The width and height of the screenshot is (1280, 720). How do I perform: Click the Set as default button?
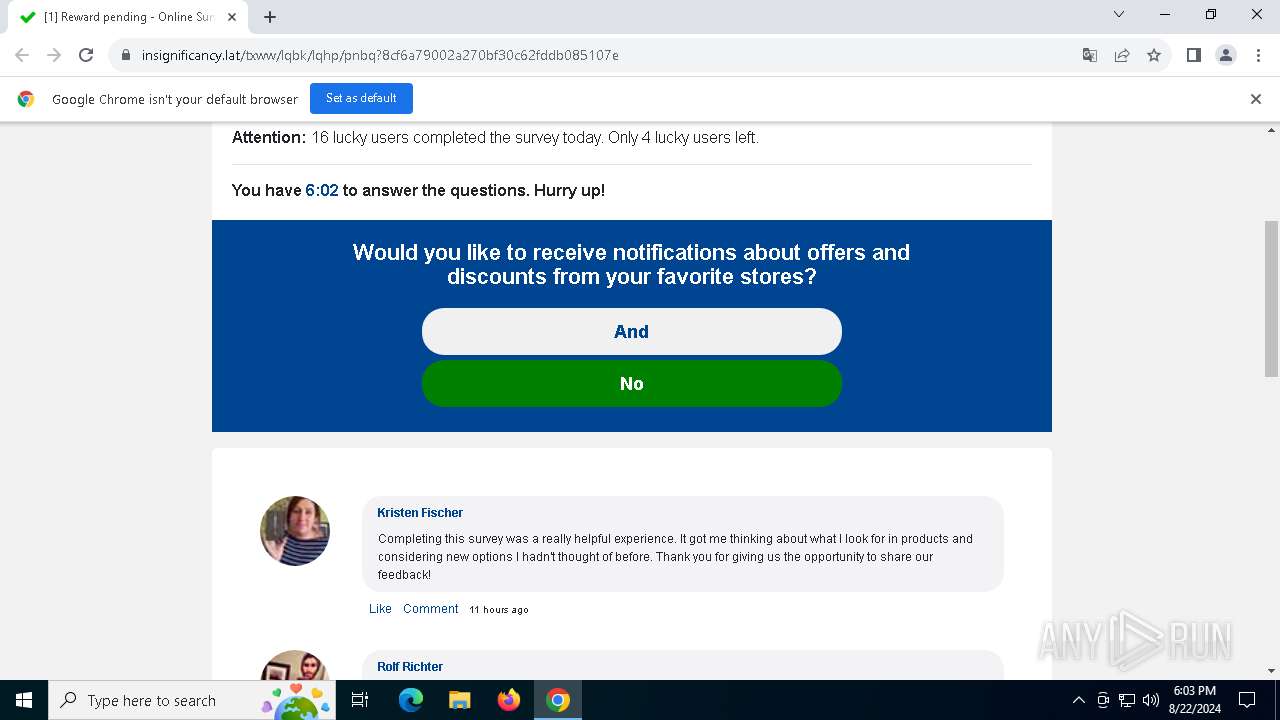click(x=361, y=98)
